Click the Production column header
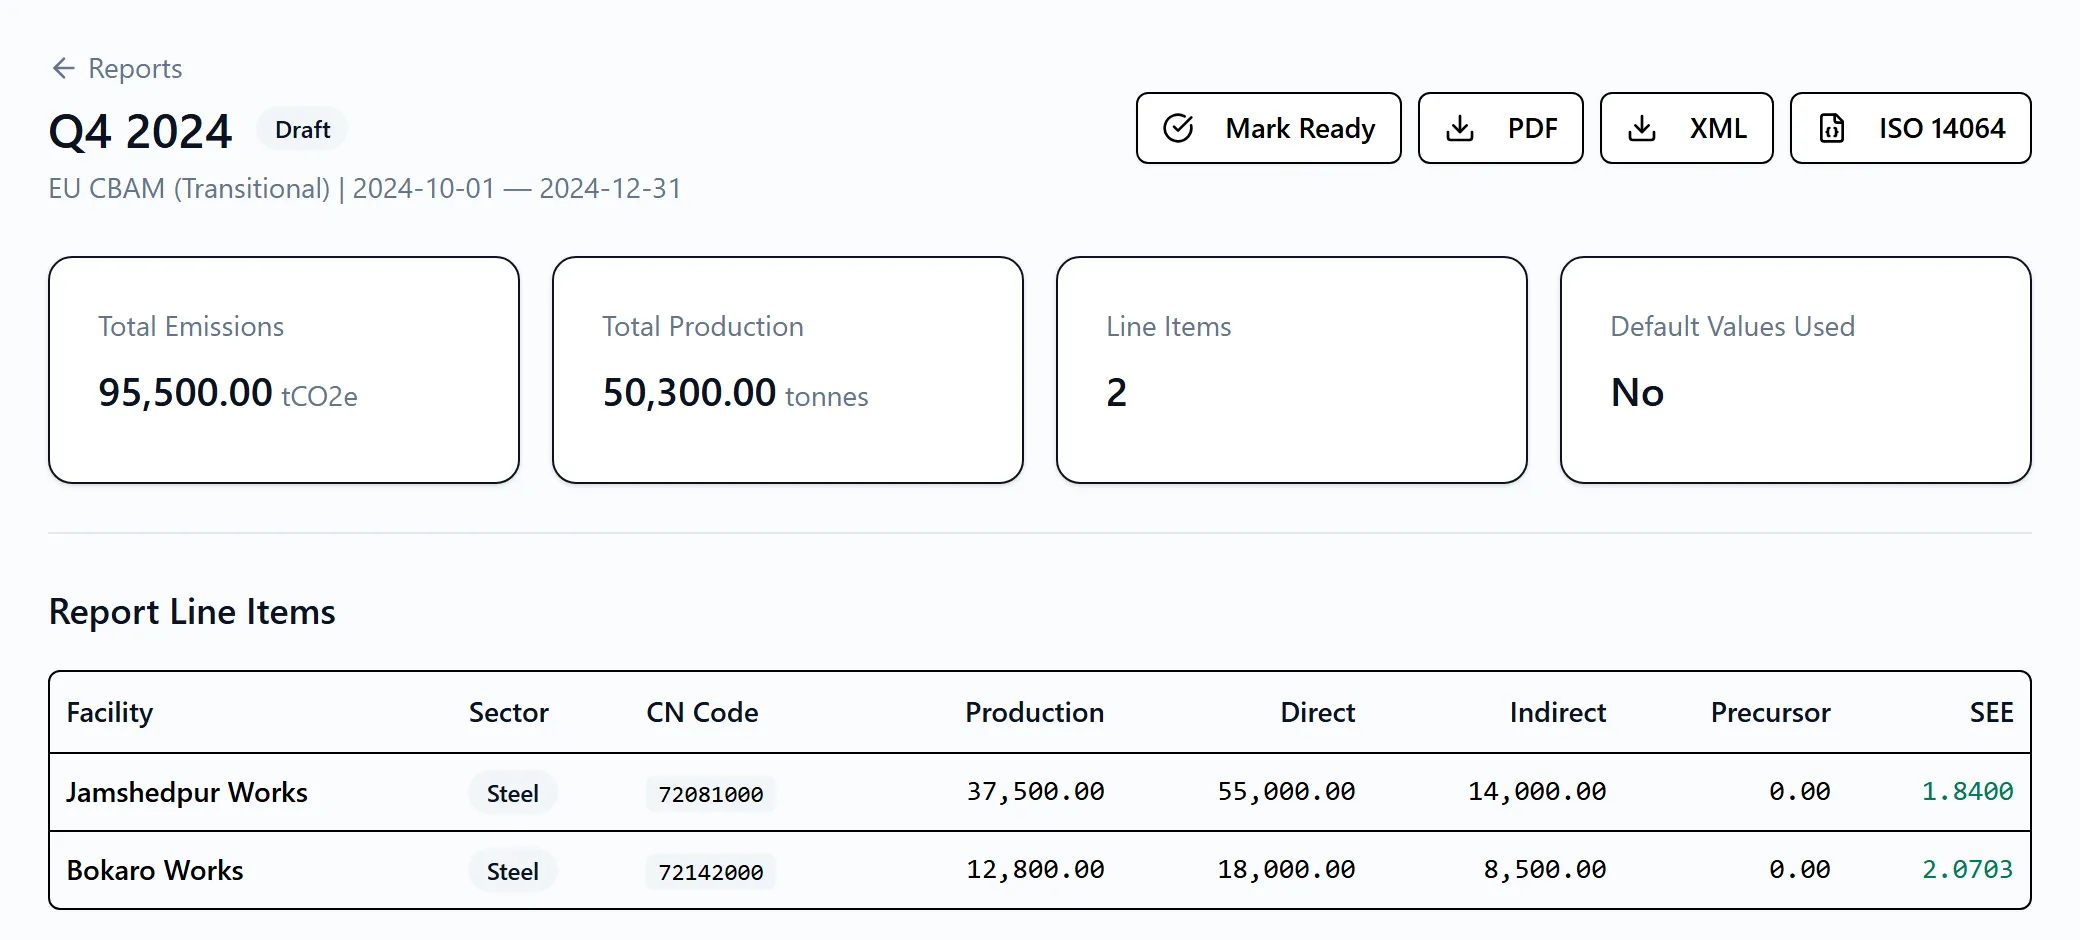Viewport: 2080px width, 940px height. click(1035, 712)
